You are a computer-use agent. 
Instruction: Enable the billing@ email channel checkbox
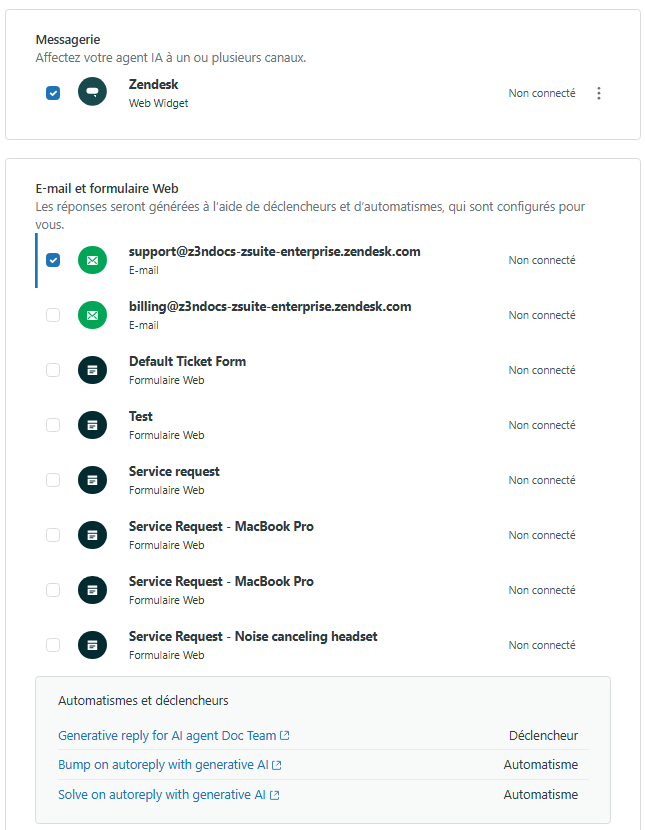(x=53, y=315)
